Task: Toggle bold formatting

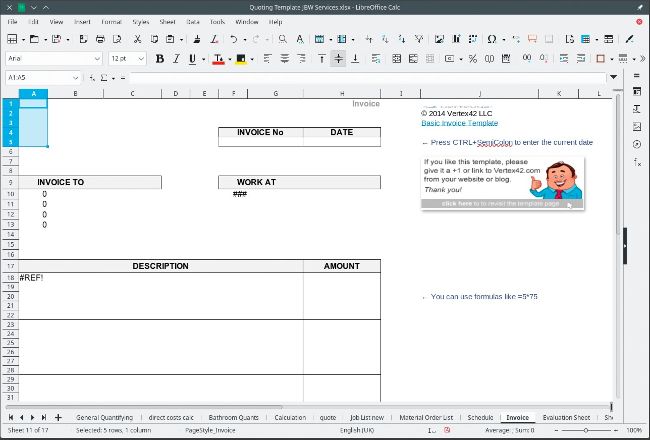Action: 159,59
